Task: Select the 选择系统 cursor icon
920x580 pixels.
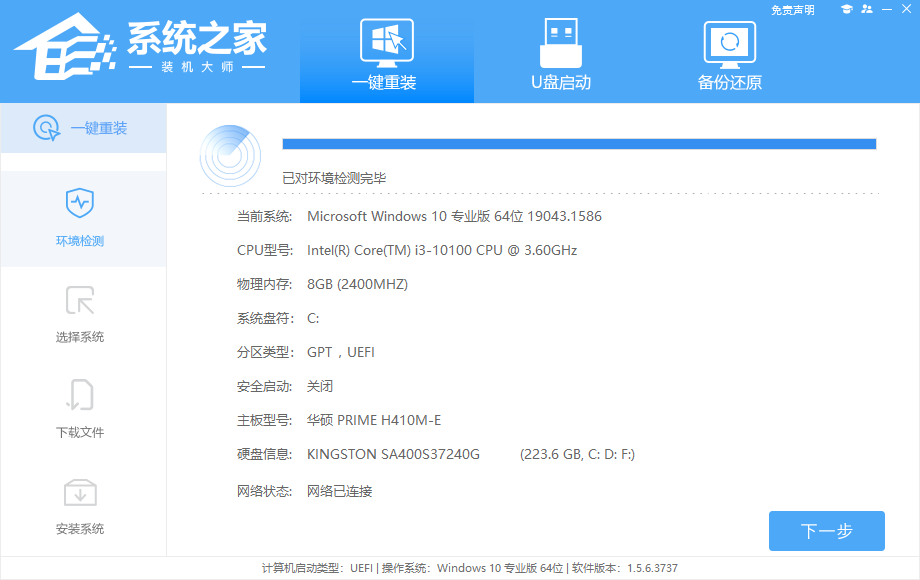Action: pos(80,300)
